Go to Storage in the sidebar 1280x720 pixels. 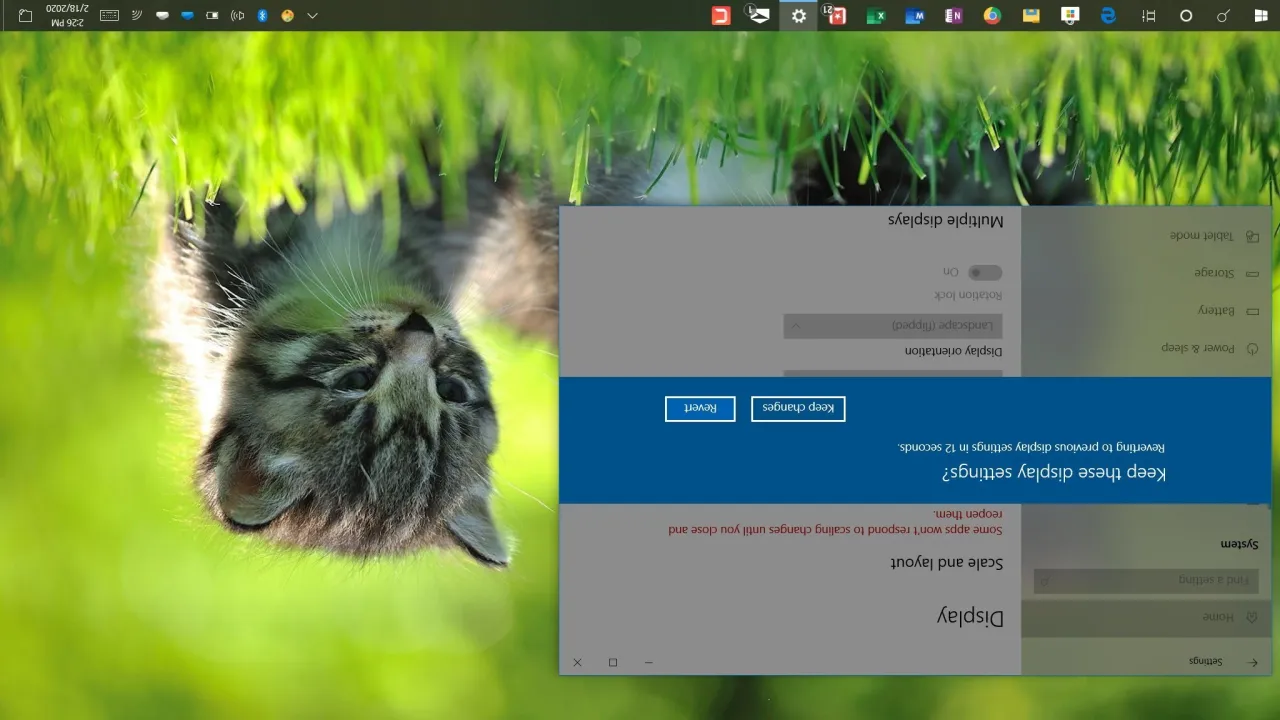pyautogui.click(x=1214, y=273)
